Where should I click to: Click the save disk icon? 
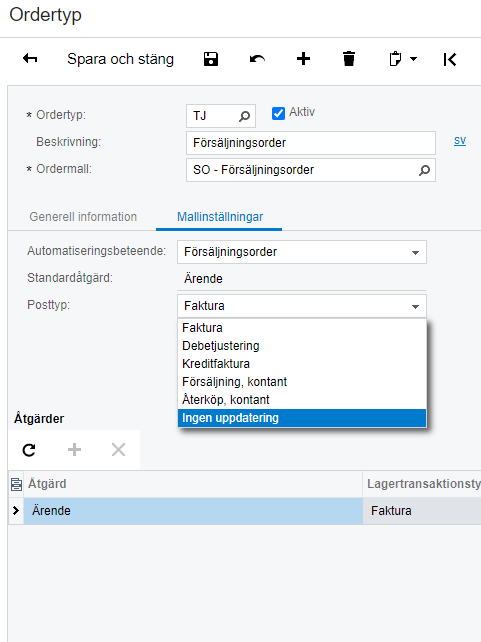[211, 59]
